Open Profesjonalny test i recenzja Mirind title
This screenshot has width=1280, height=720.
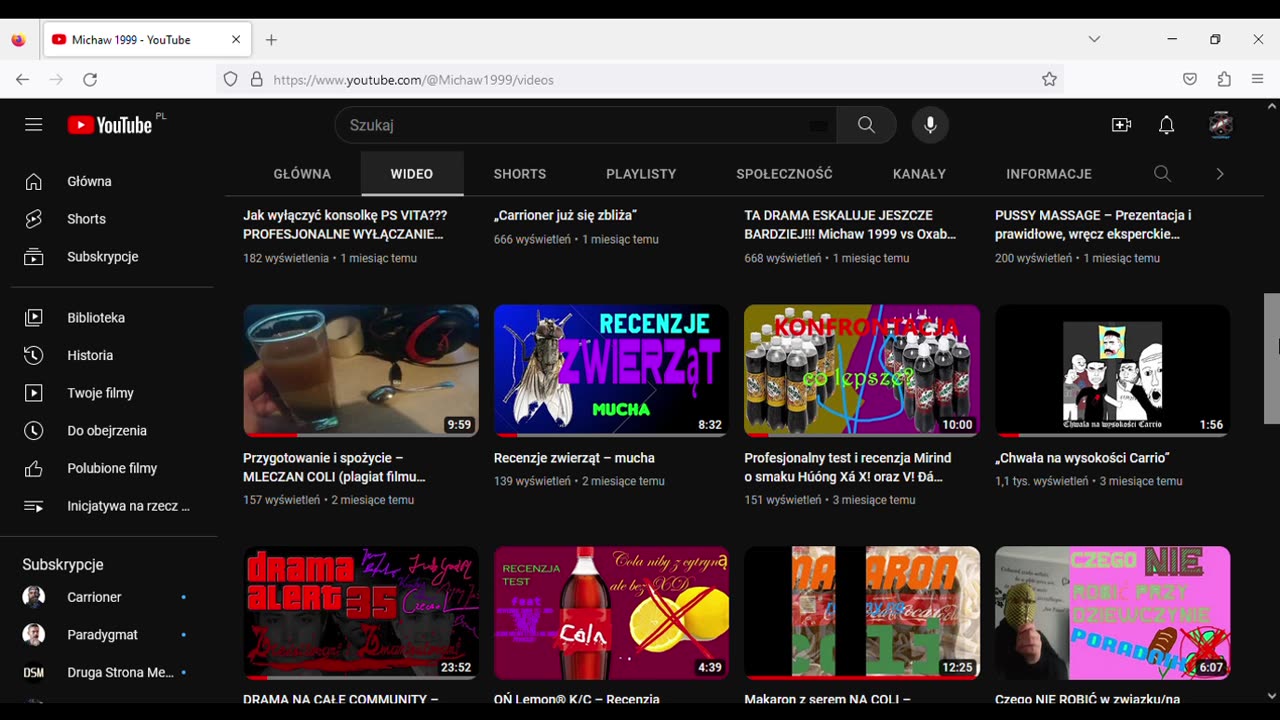848,467
